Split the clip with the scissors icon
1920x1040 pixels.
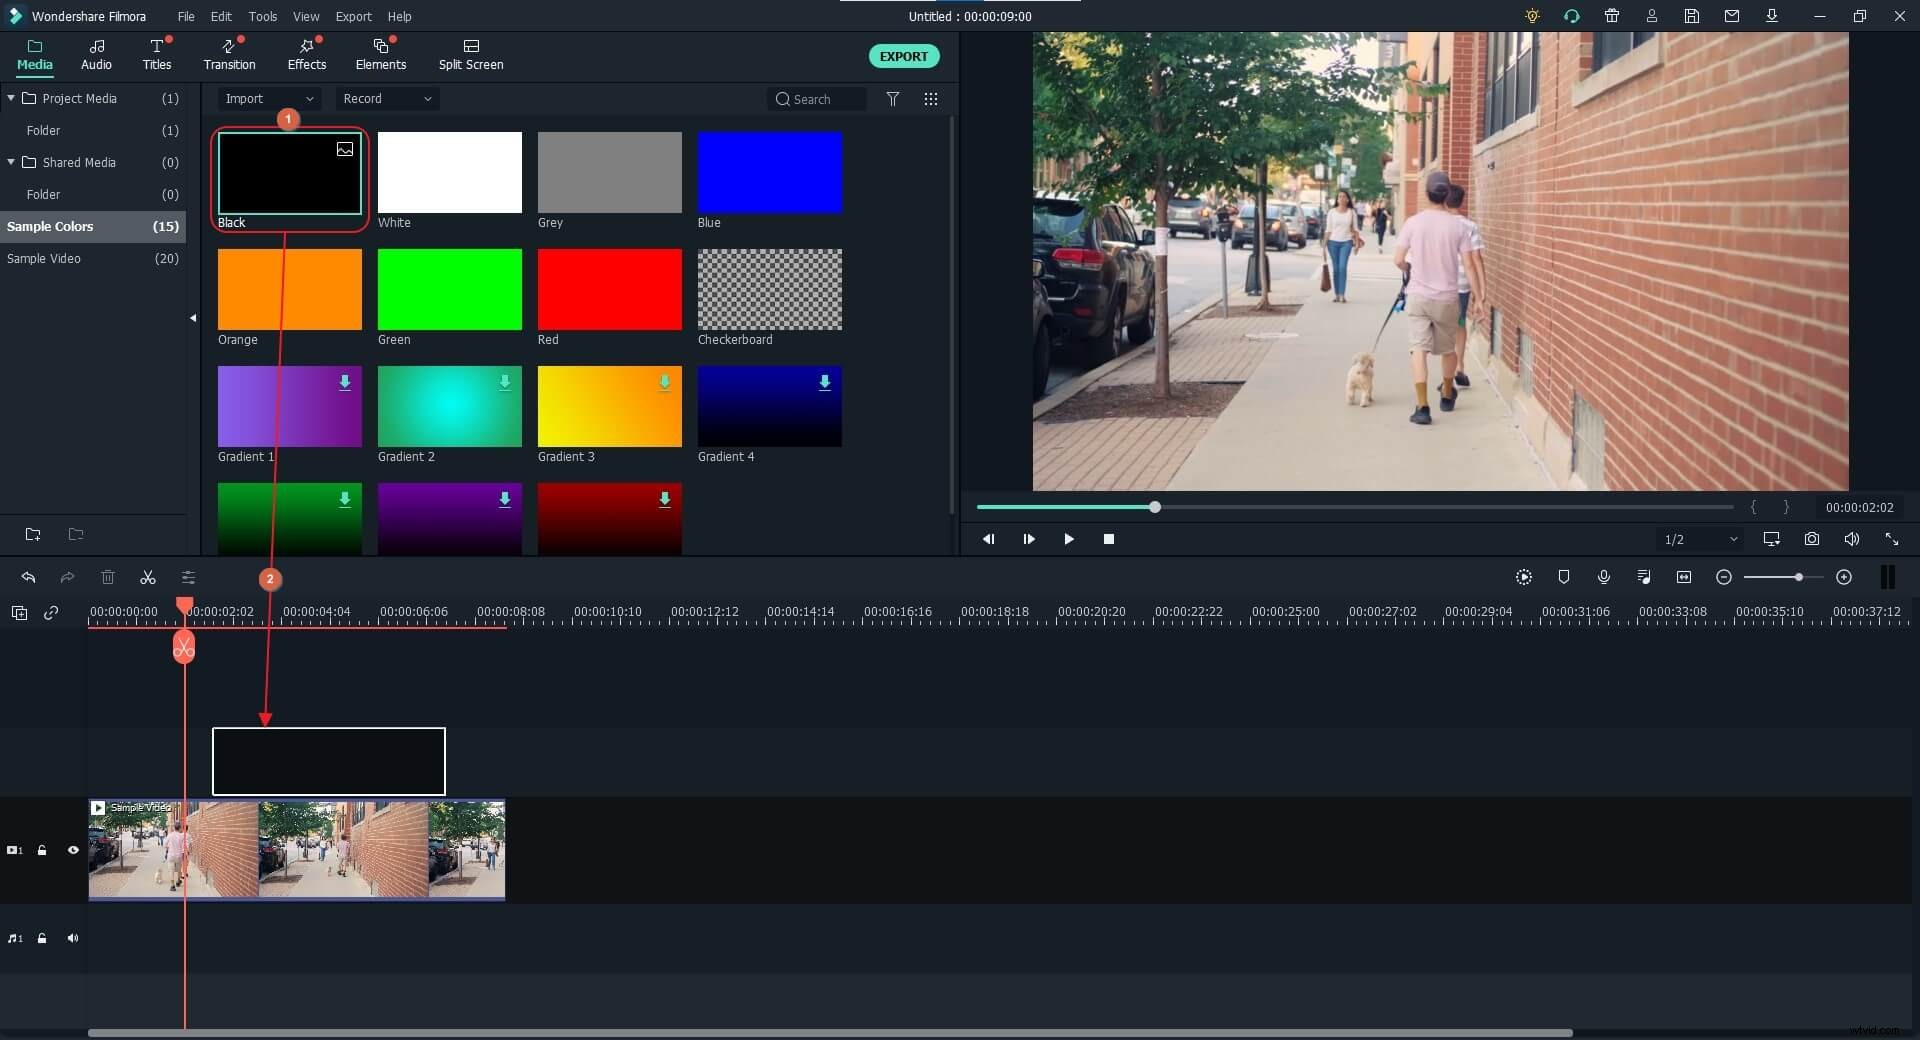pyautogui.click(x=147, y=578)
